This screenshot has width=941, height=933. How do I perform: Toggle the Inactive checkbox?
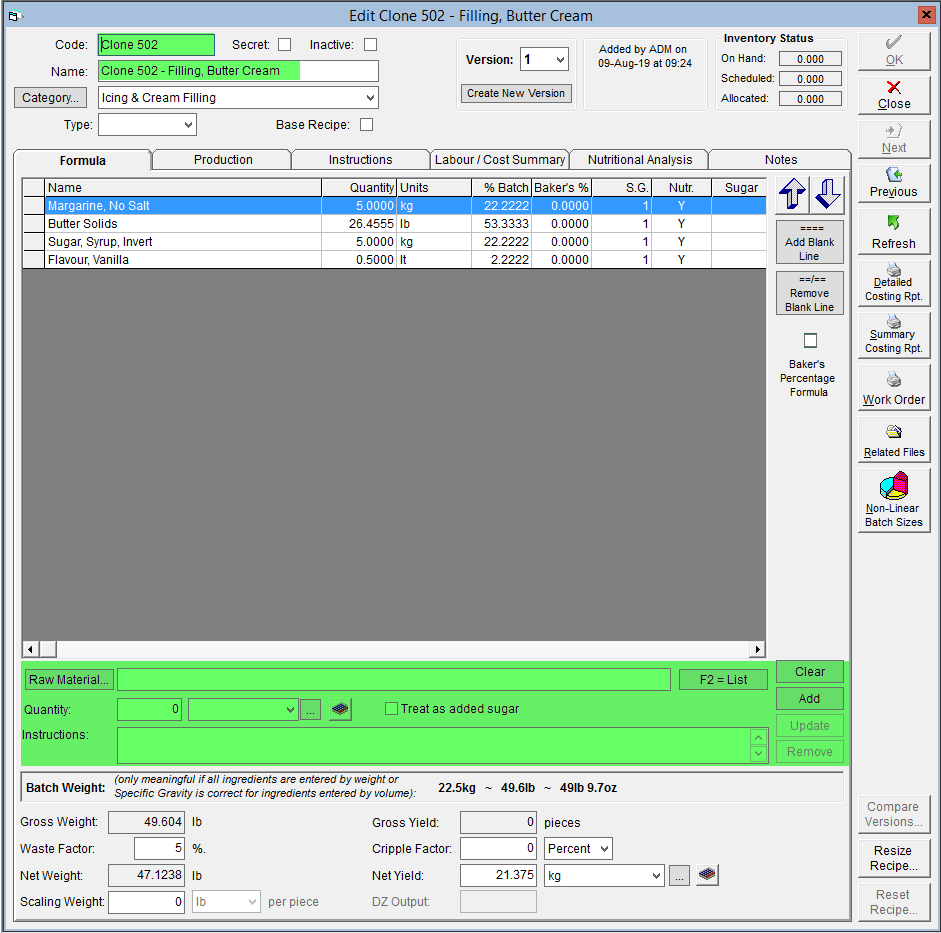pos(371,45)
